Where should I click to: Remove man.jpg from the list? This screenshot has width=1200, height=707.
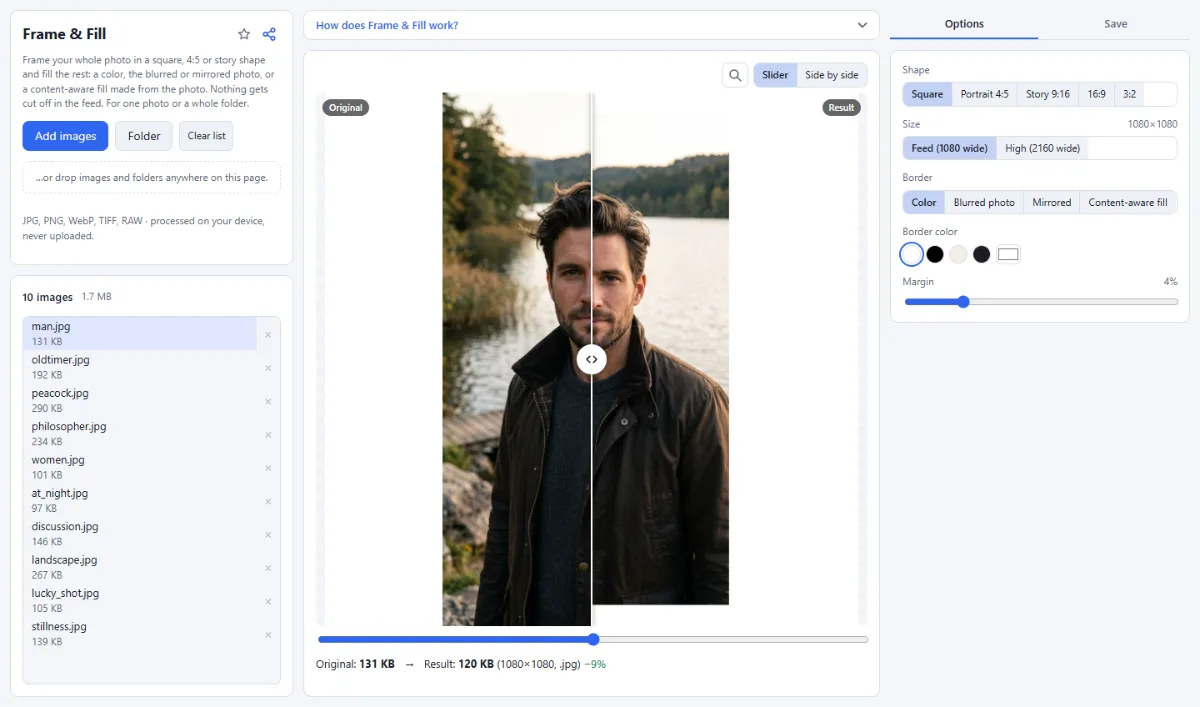click(268, 334)
